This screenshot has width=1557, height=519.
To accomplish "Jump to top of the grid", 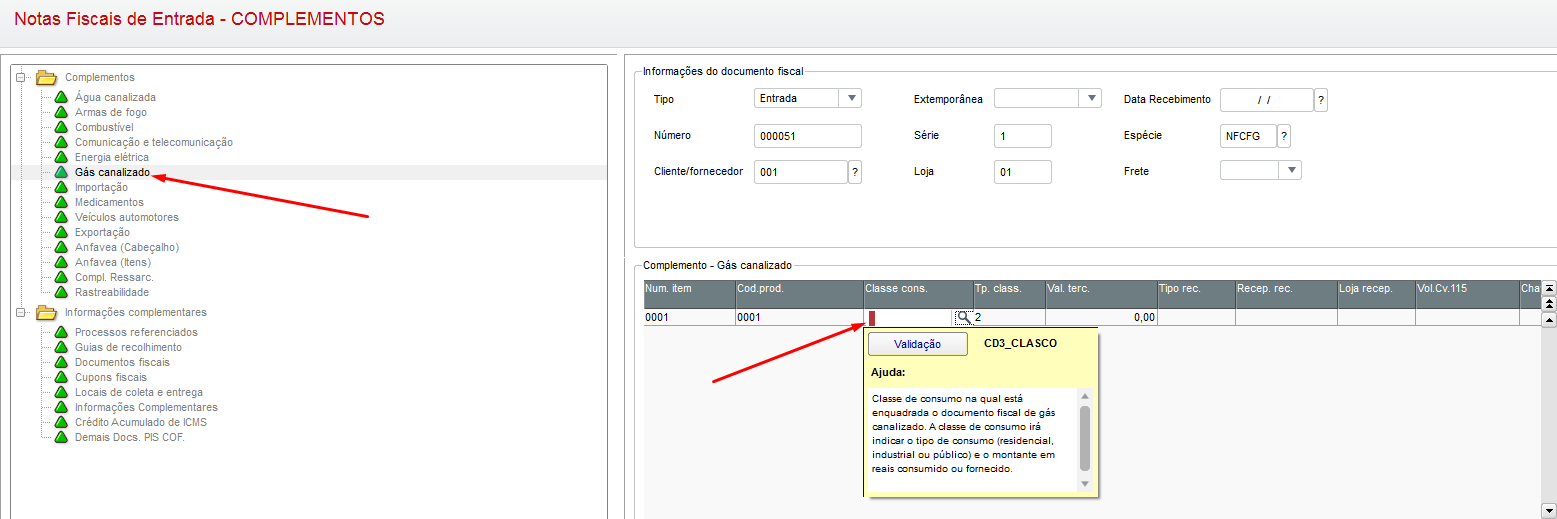I will (x=1549, y=288).
